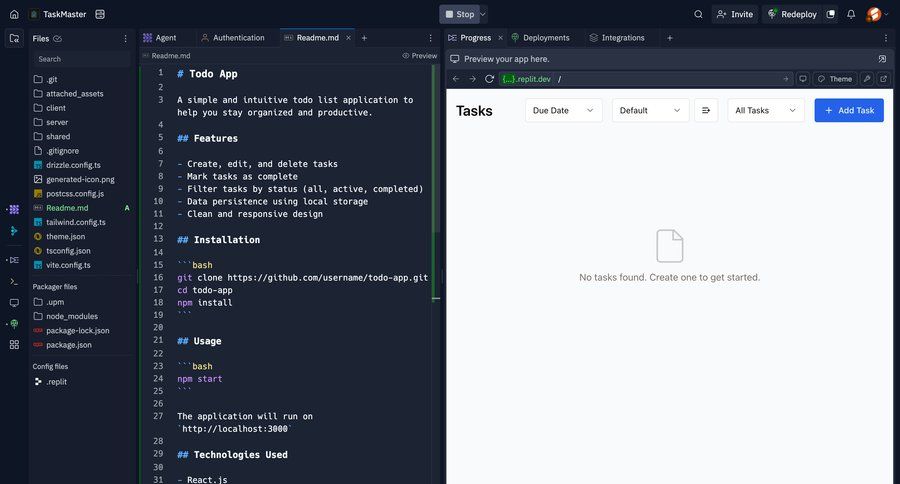Image resolution: width=900 pixels, height=484 pixels.
Task: Open the Due Date sort dropdown
Action: (564, 110)
